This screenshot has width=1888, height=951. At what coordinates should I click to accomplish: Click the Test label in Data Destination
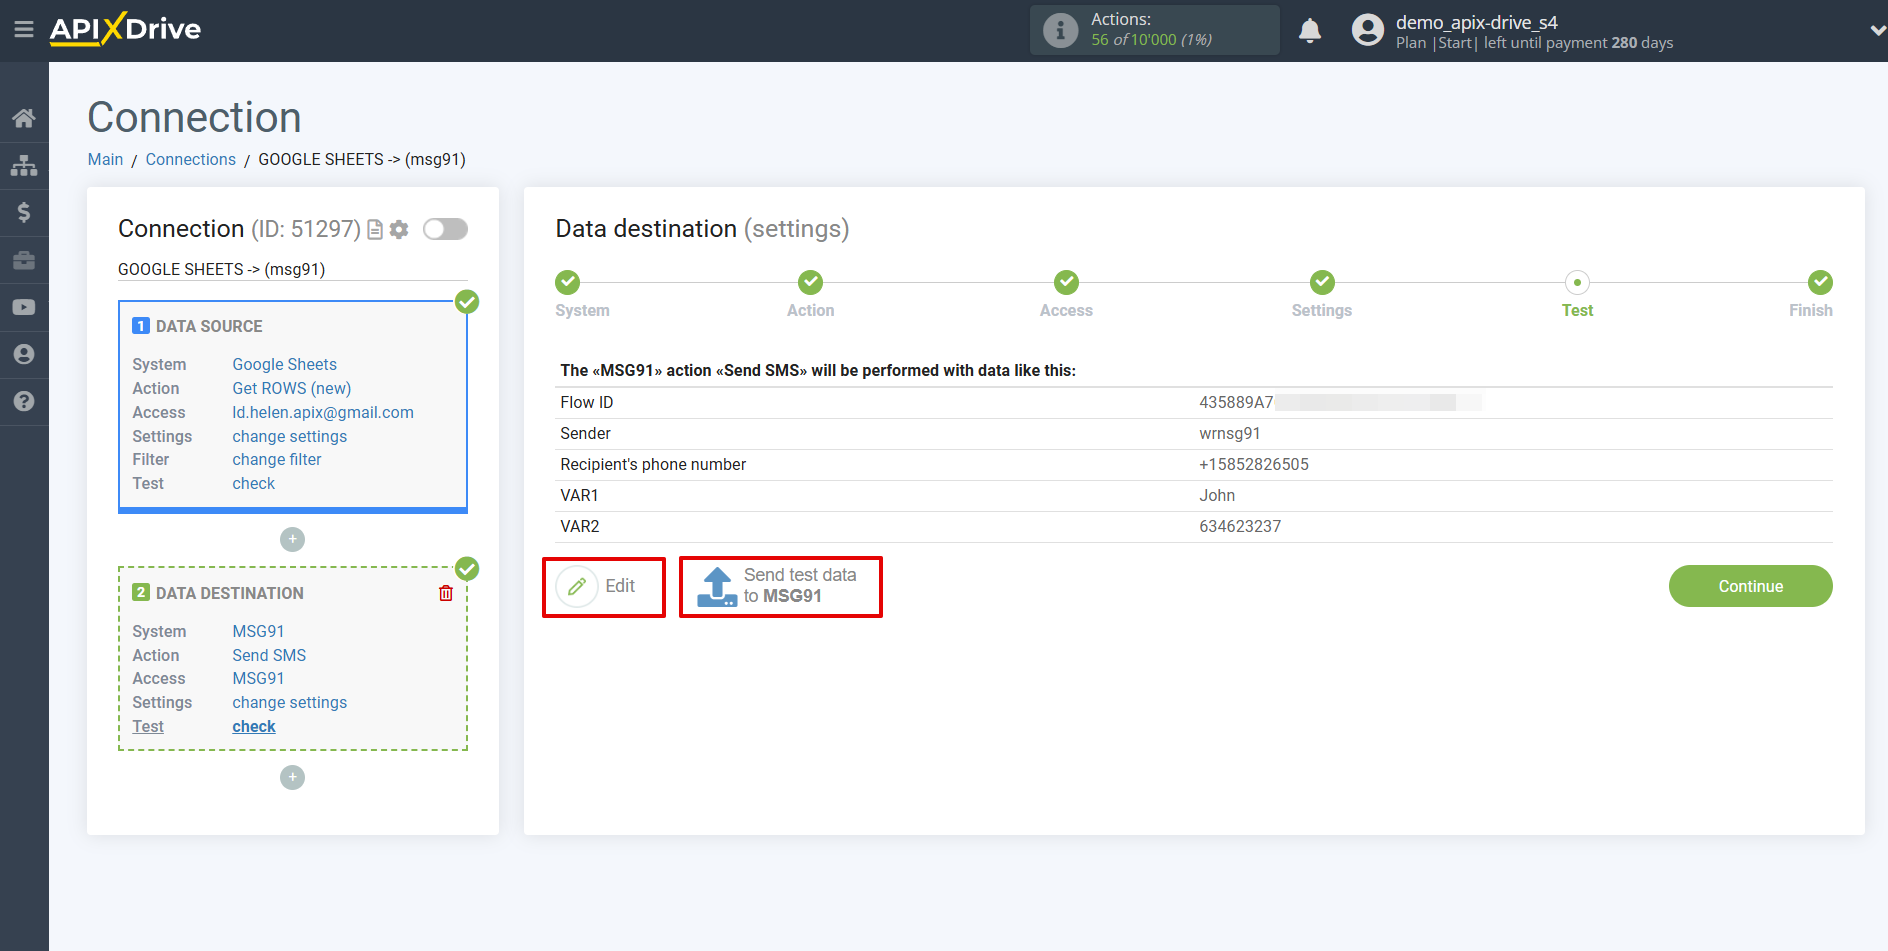click(x=148, y=727)
